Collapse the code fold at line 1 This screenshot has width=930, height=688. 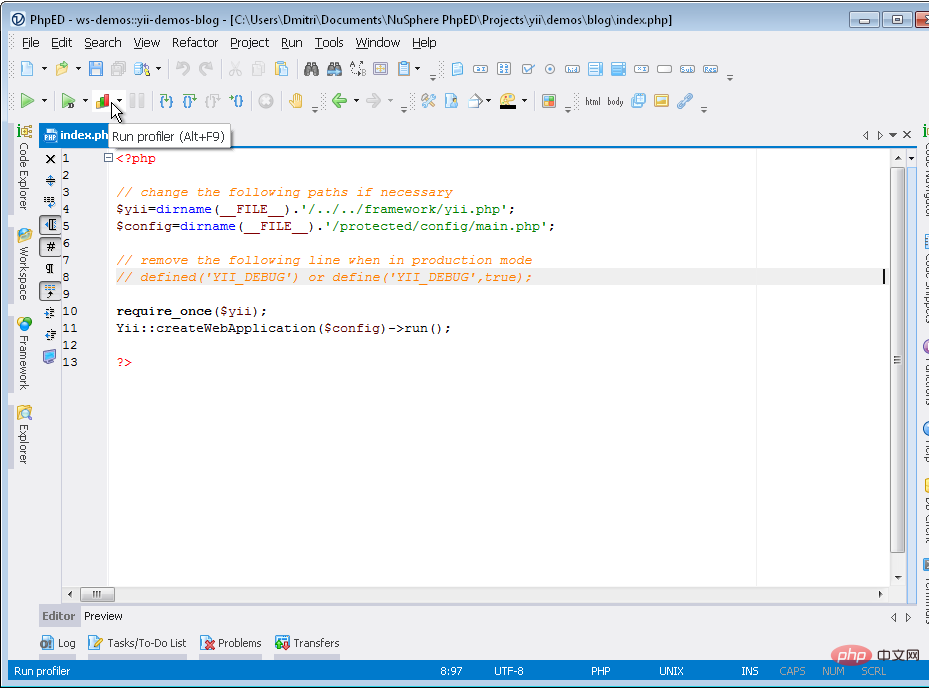point(108,158)
